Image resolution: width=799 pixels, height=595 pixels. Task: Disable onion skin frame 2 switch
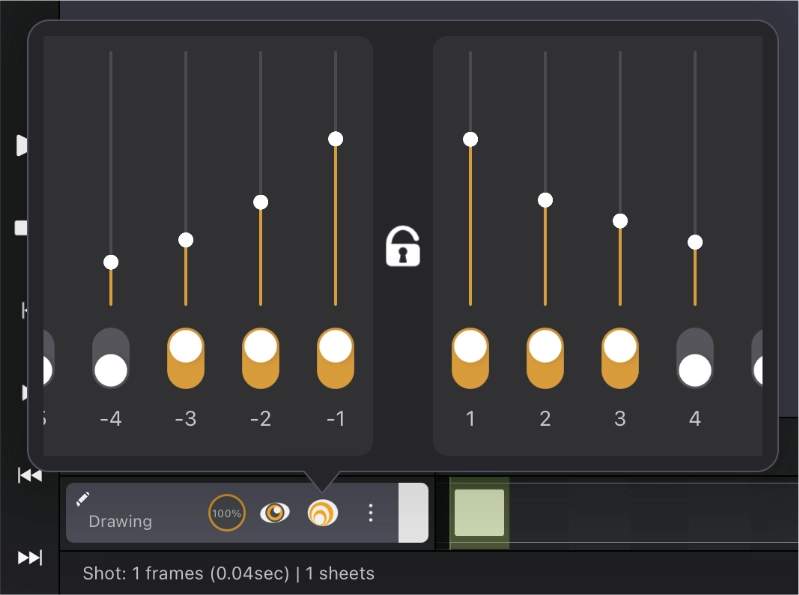click(545, 358)
